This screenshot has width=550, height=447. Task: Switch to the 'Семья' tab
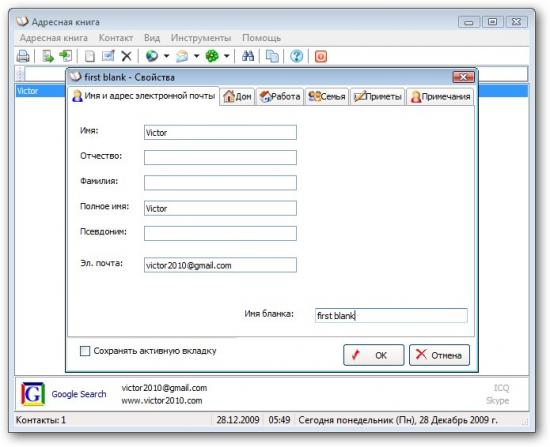[x=327, y=96]
